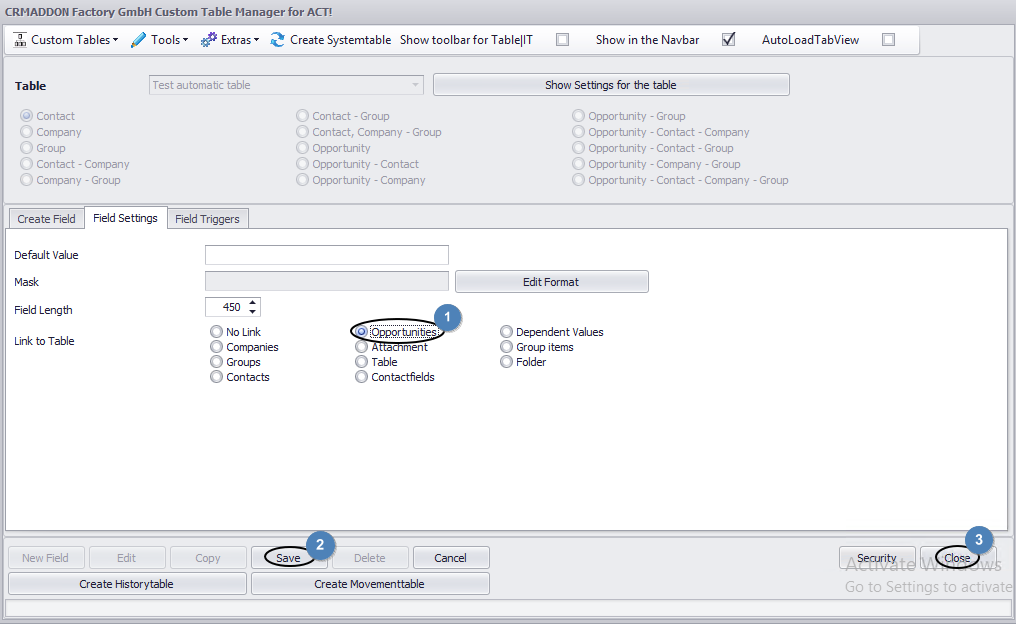Click the Edit Format button
The image size is (1016, 624).
click(551, 281)
